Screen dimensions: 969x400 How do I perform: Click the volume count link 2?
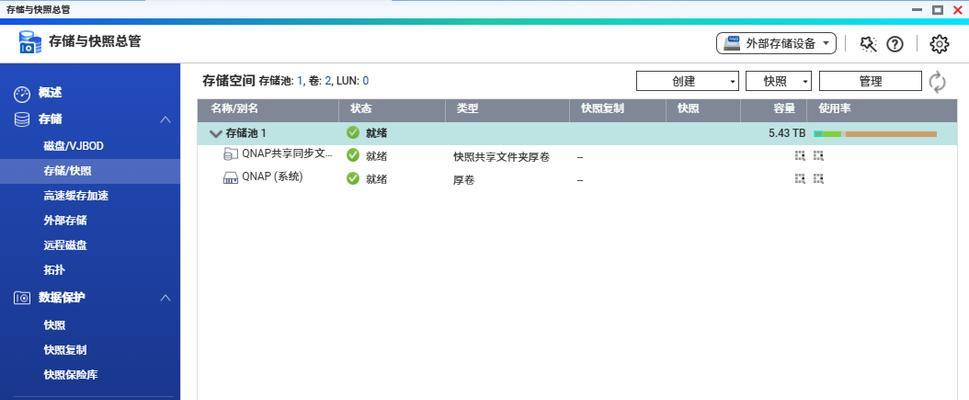328,81
